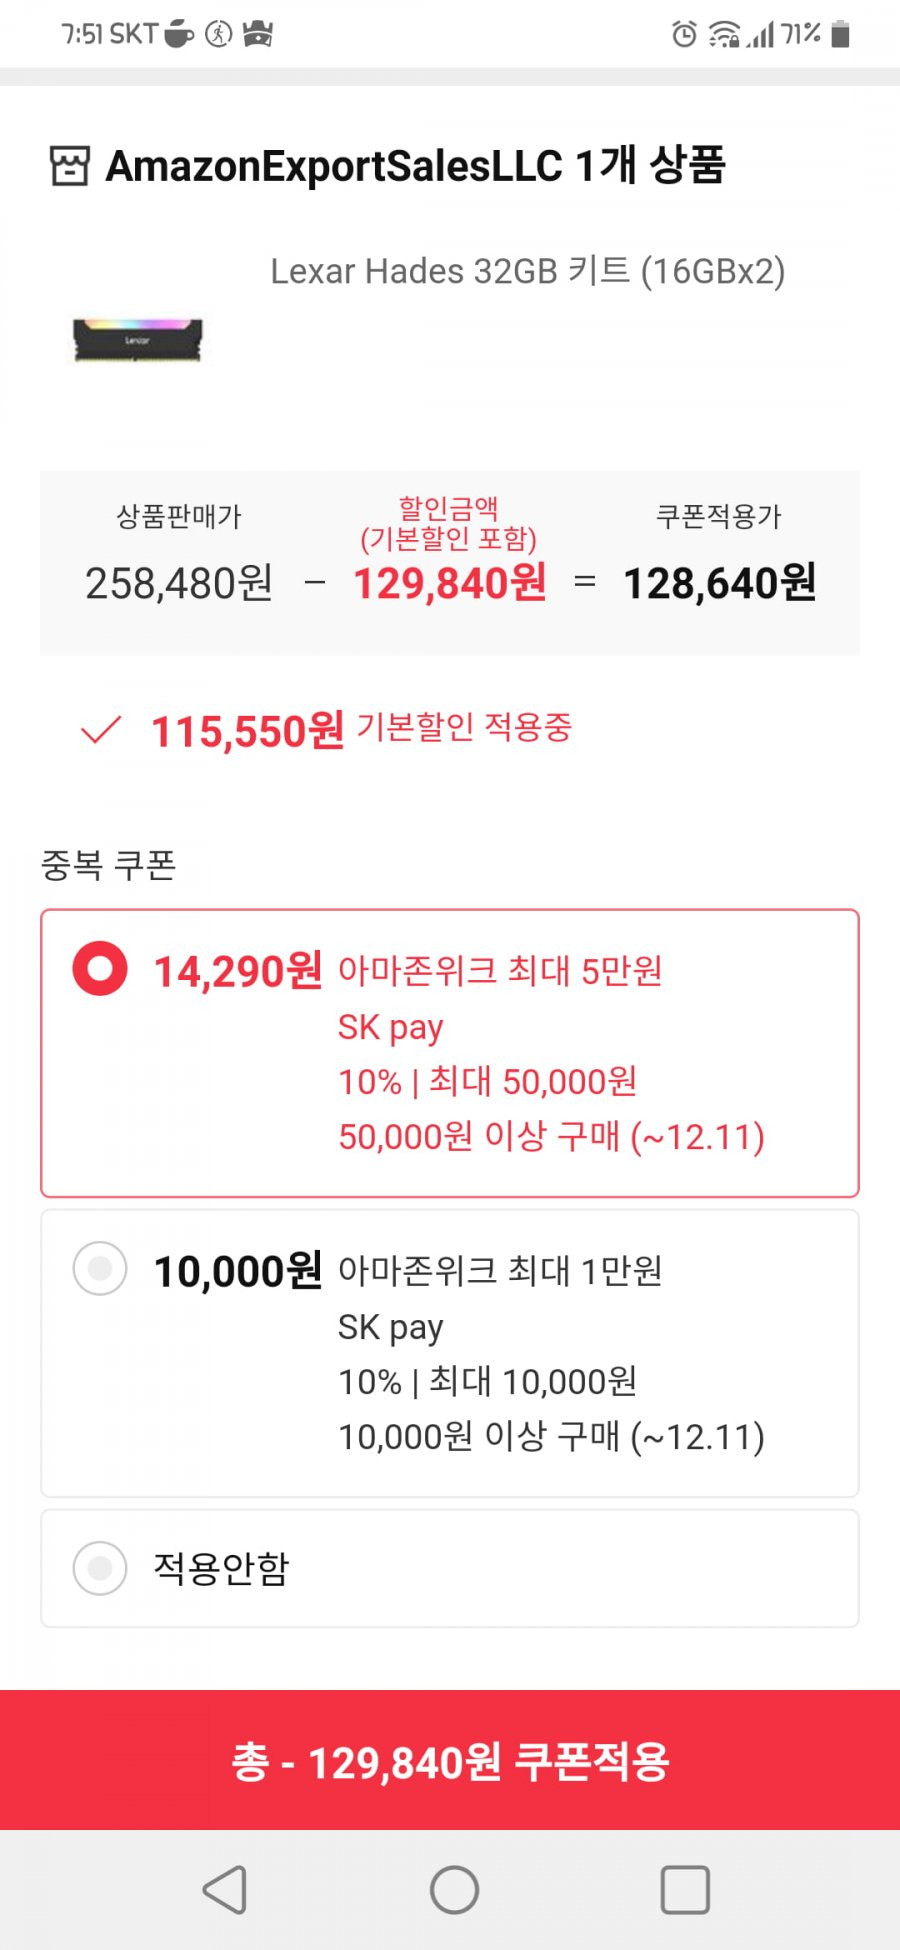The height and width of the screenshot is (1950, 900).
Task: Tap the red checkmark beside 115,550원
Action: point(101,730)
